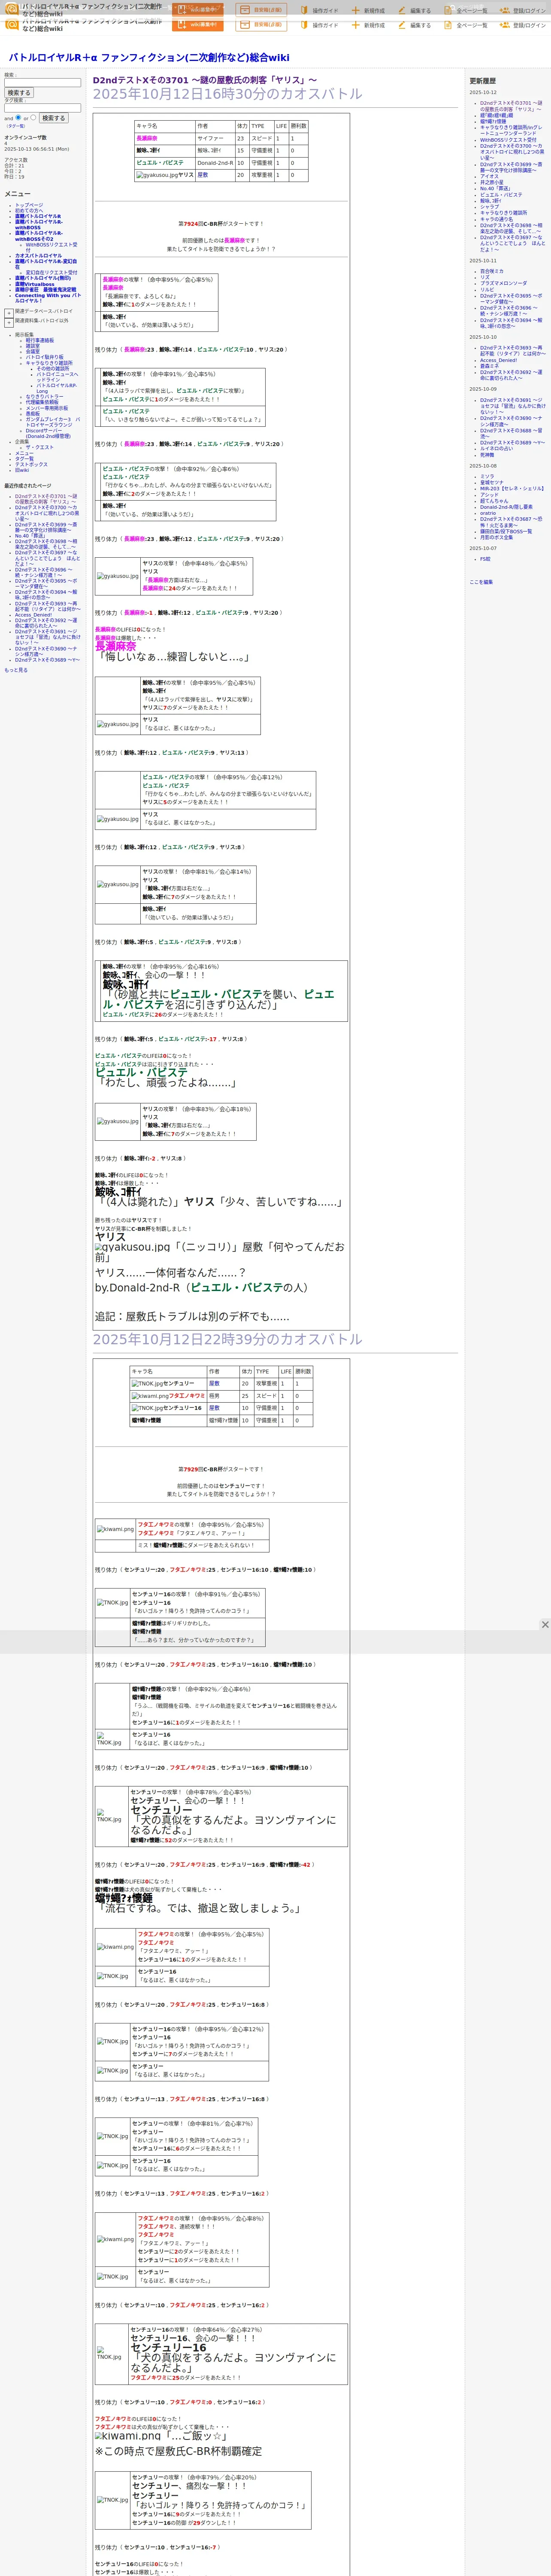
Task: Open 初めての方へ menu link
Action: click(29, 210)
